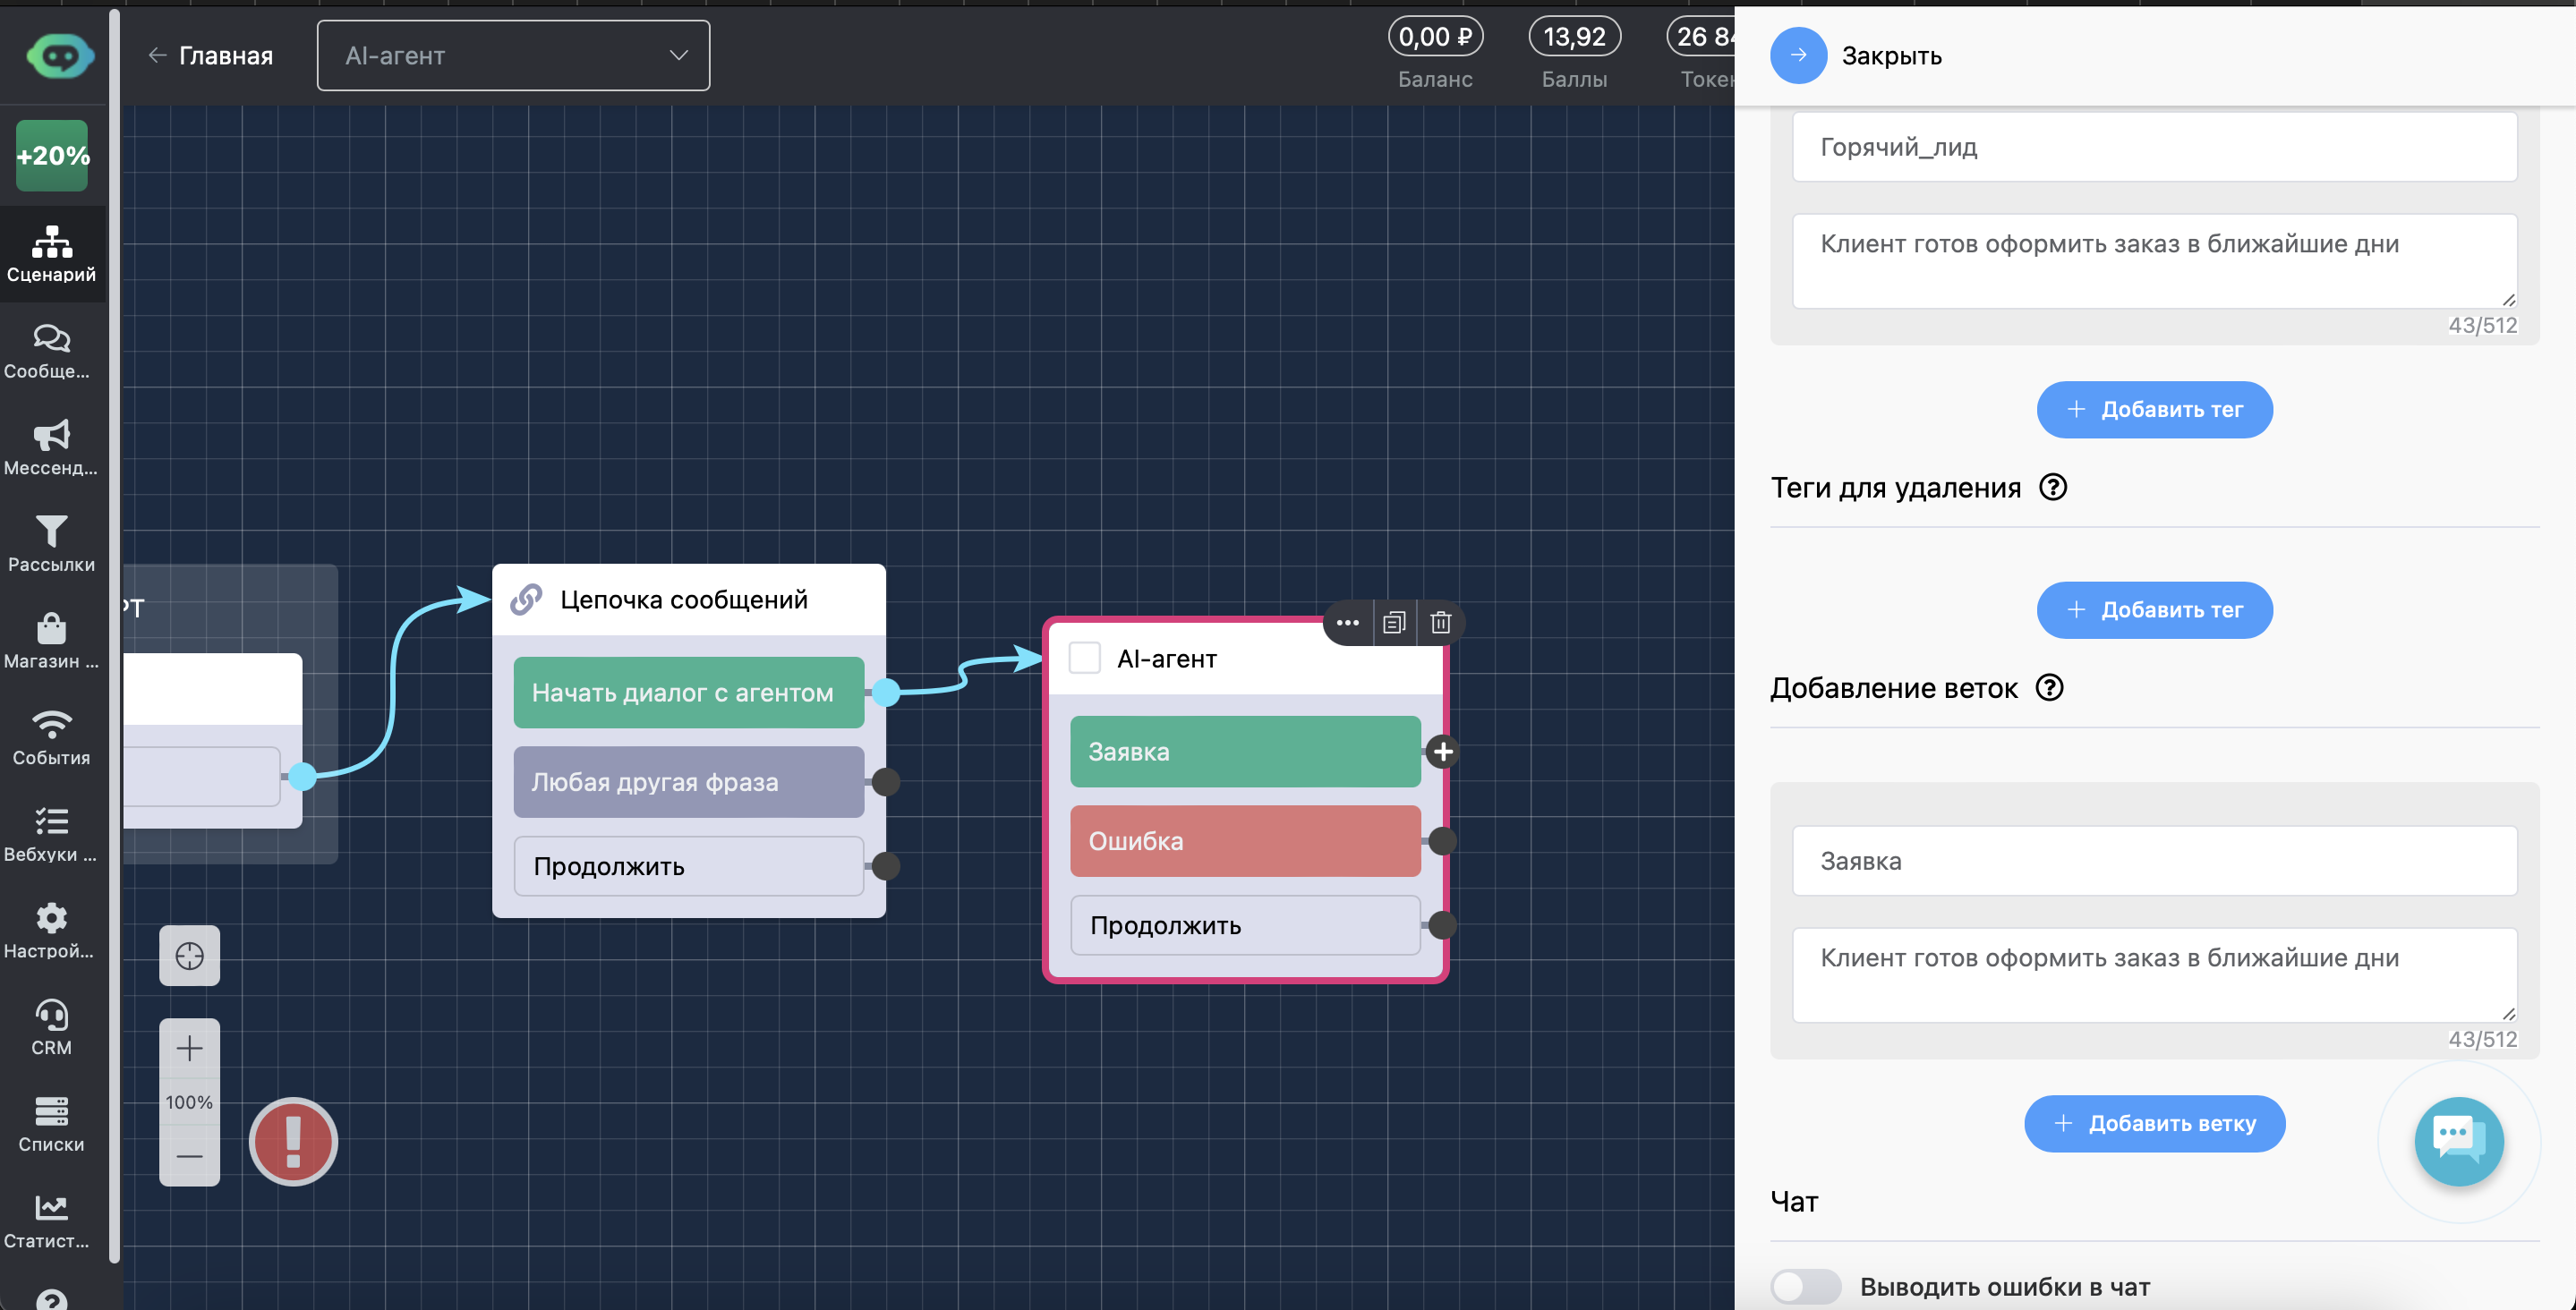Go back to Главная
Image resolution: width=2576 pixels, height=1310 pixels.
(x=210, y=55)
